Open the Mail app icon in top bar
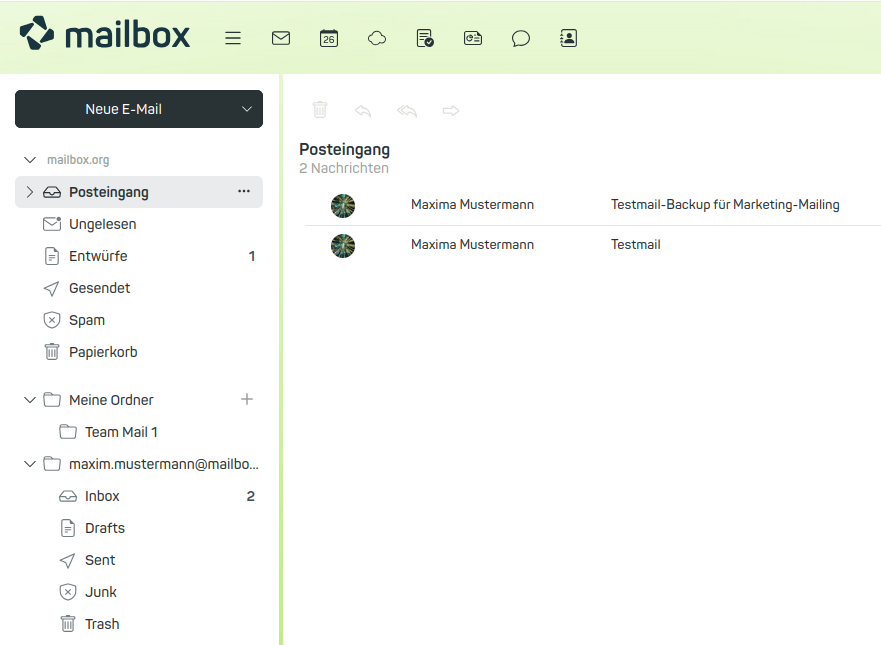Screen dimensions: 881x645 281,38
